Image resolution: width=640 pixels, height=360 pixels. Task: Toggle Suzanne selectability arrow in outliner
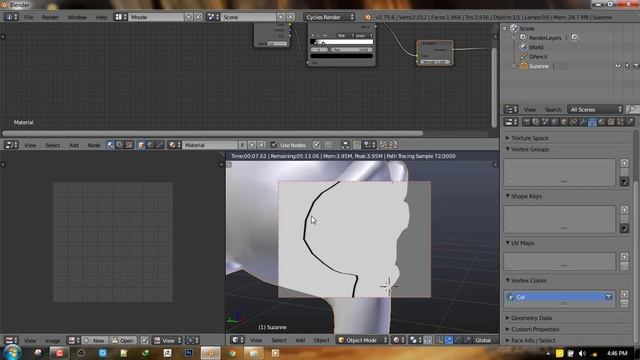point(627,66)
